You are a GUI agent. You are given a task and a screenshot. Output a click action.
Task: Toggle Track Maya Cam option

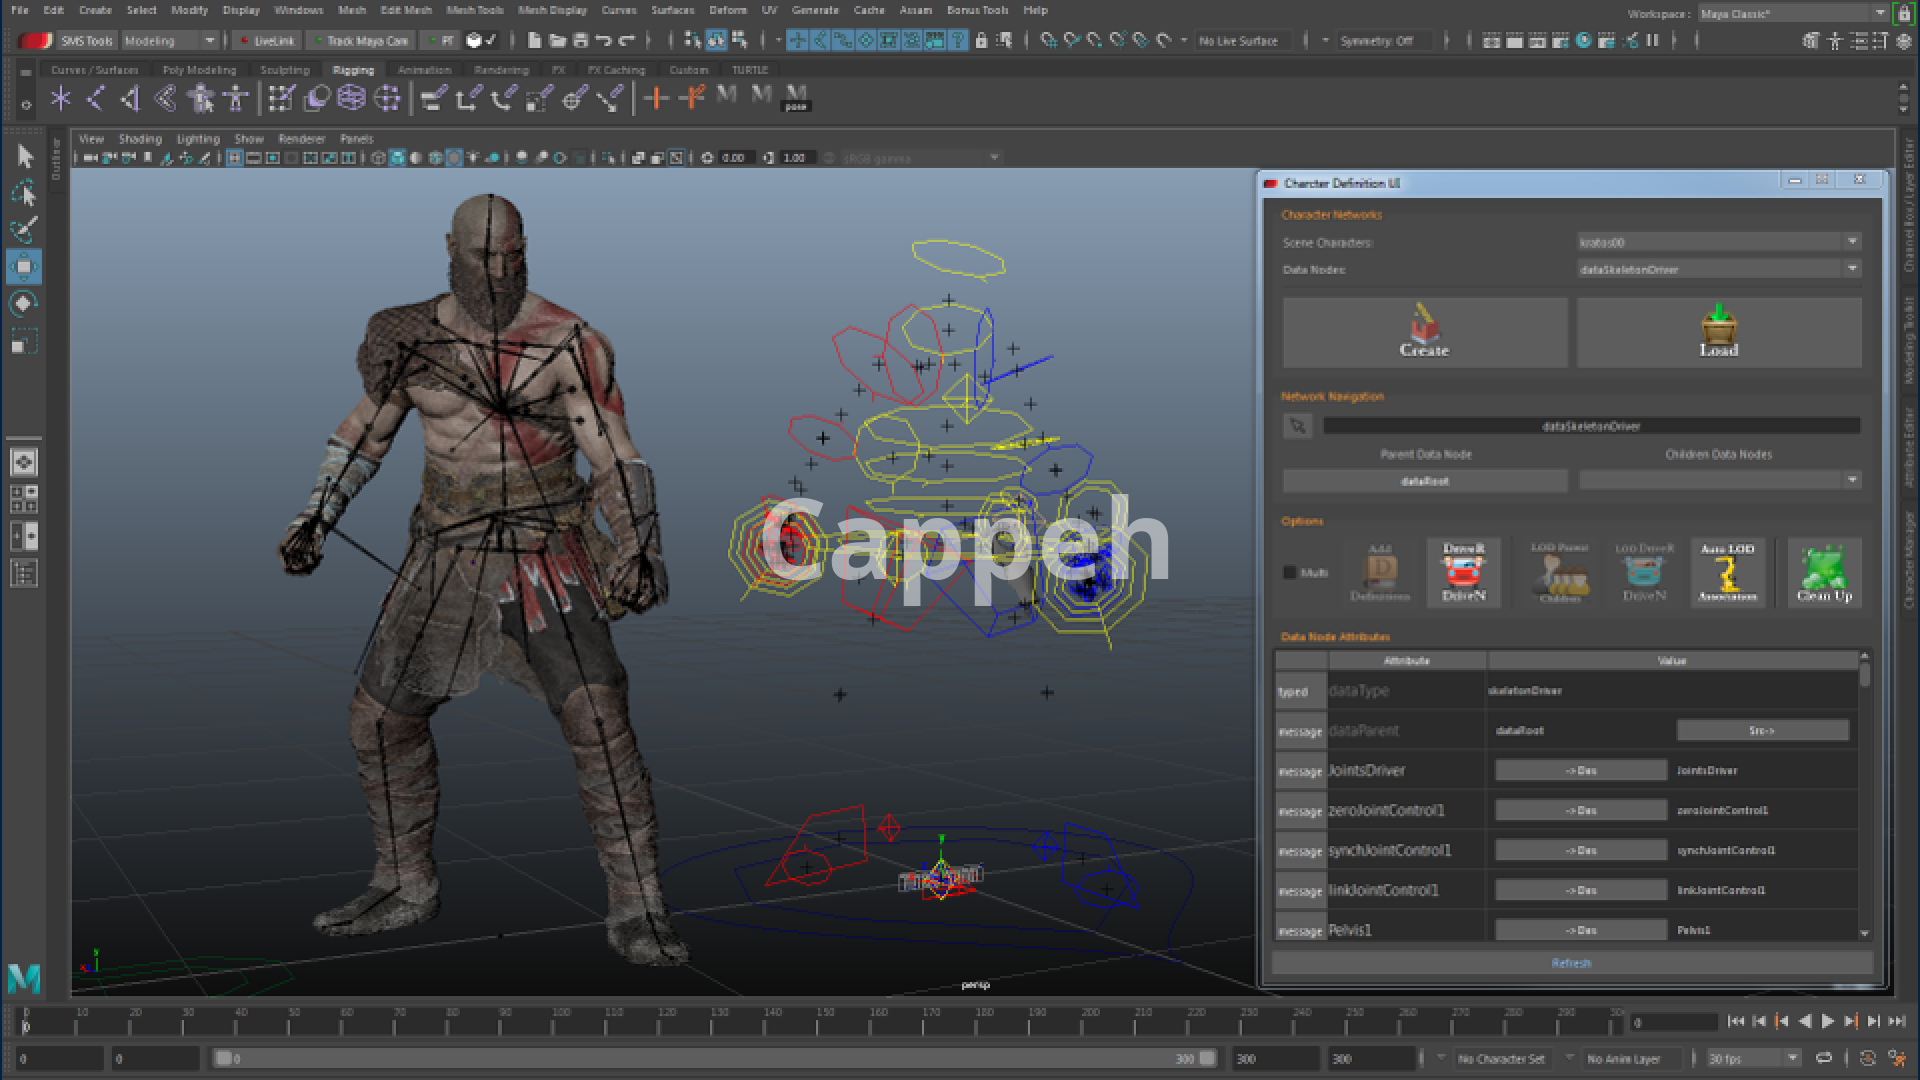click(360, 41)
